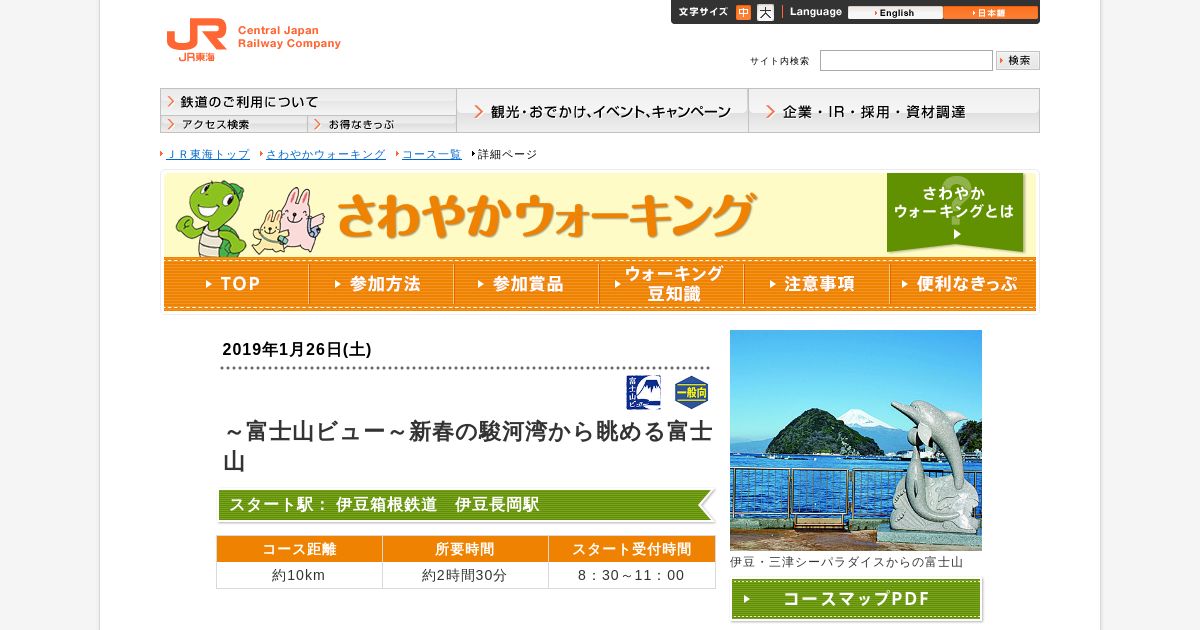Focus the site search input field
Viewport: 1200px width, 630px height.
click(906, 60)
